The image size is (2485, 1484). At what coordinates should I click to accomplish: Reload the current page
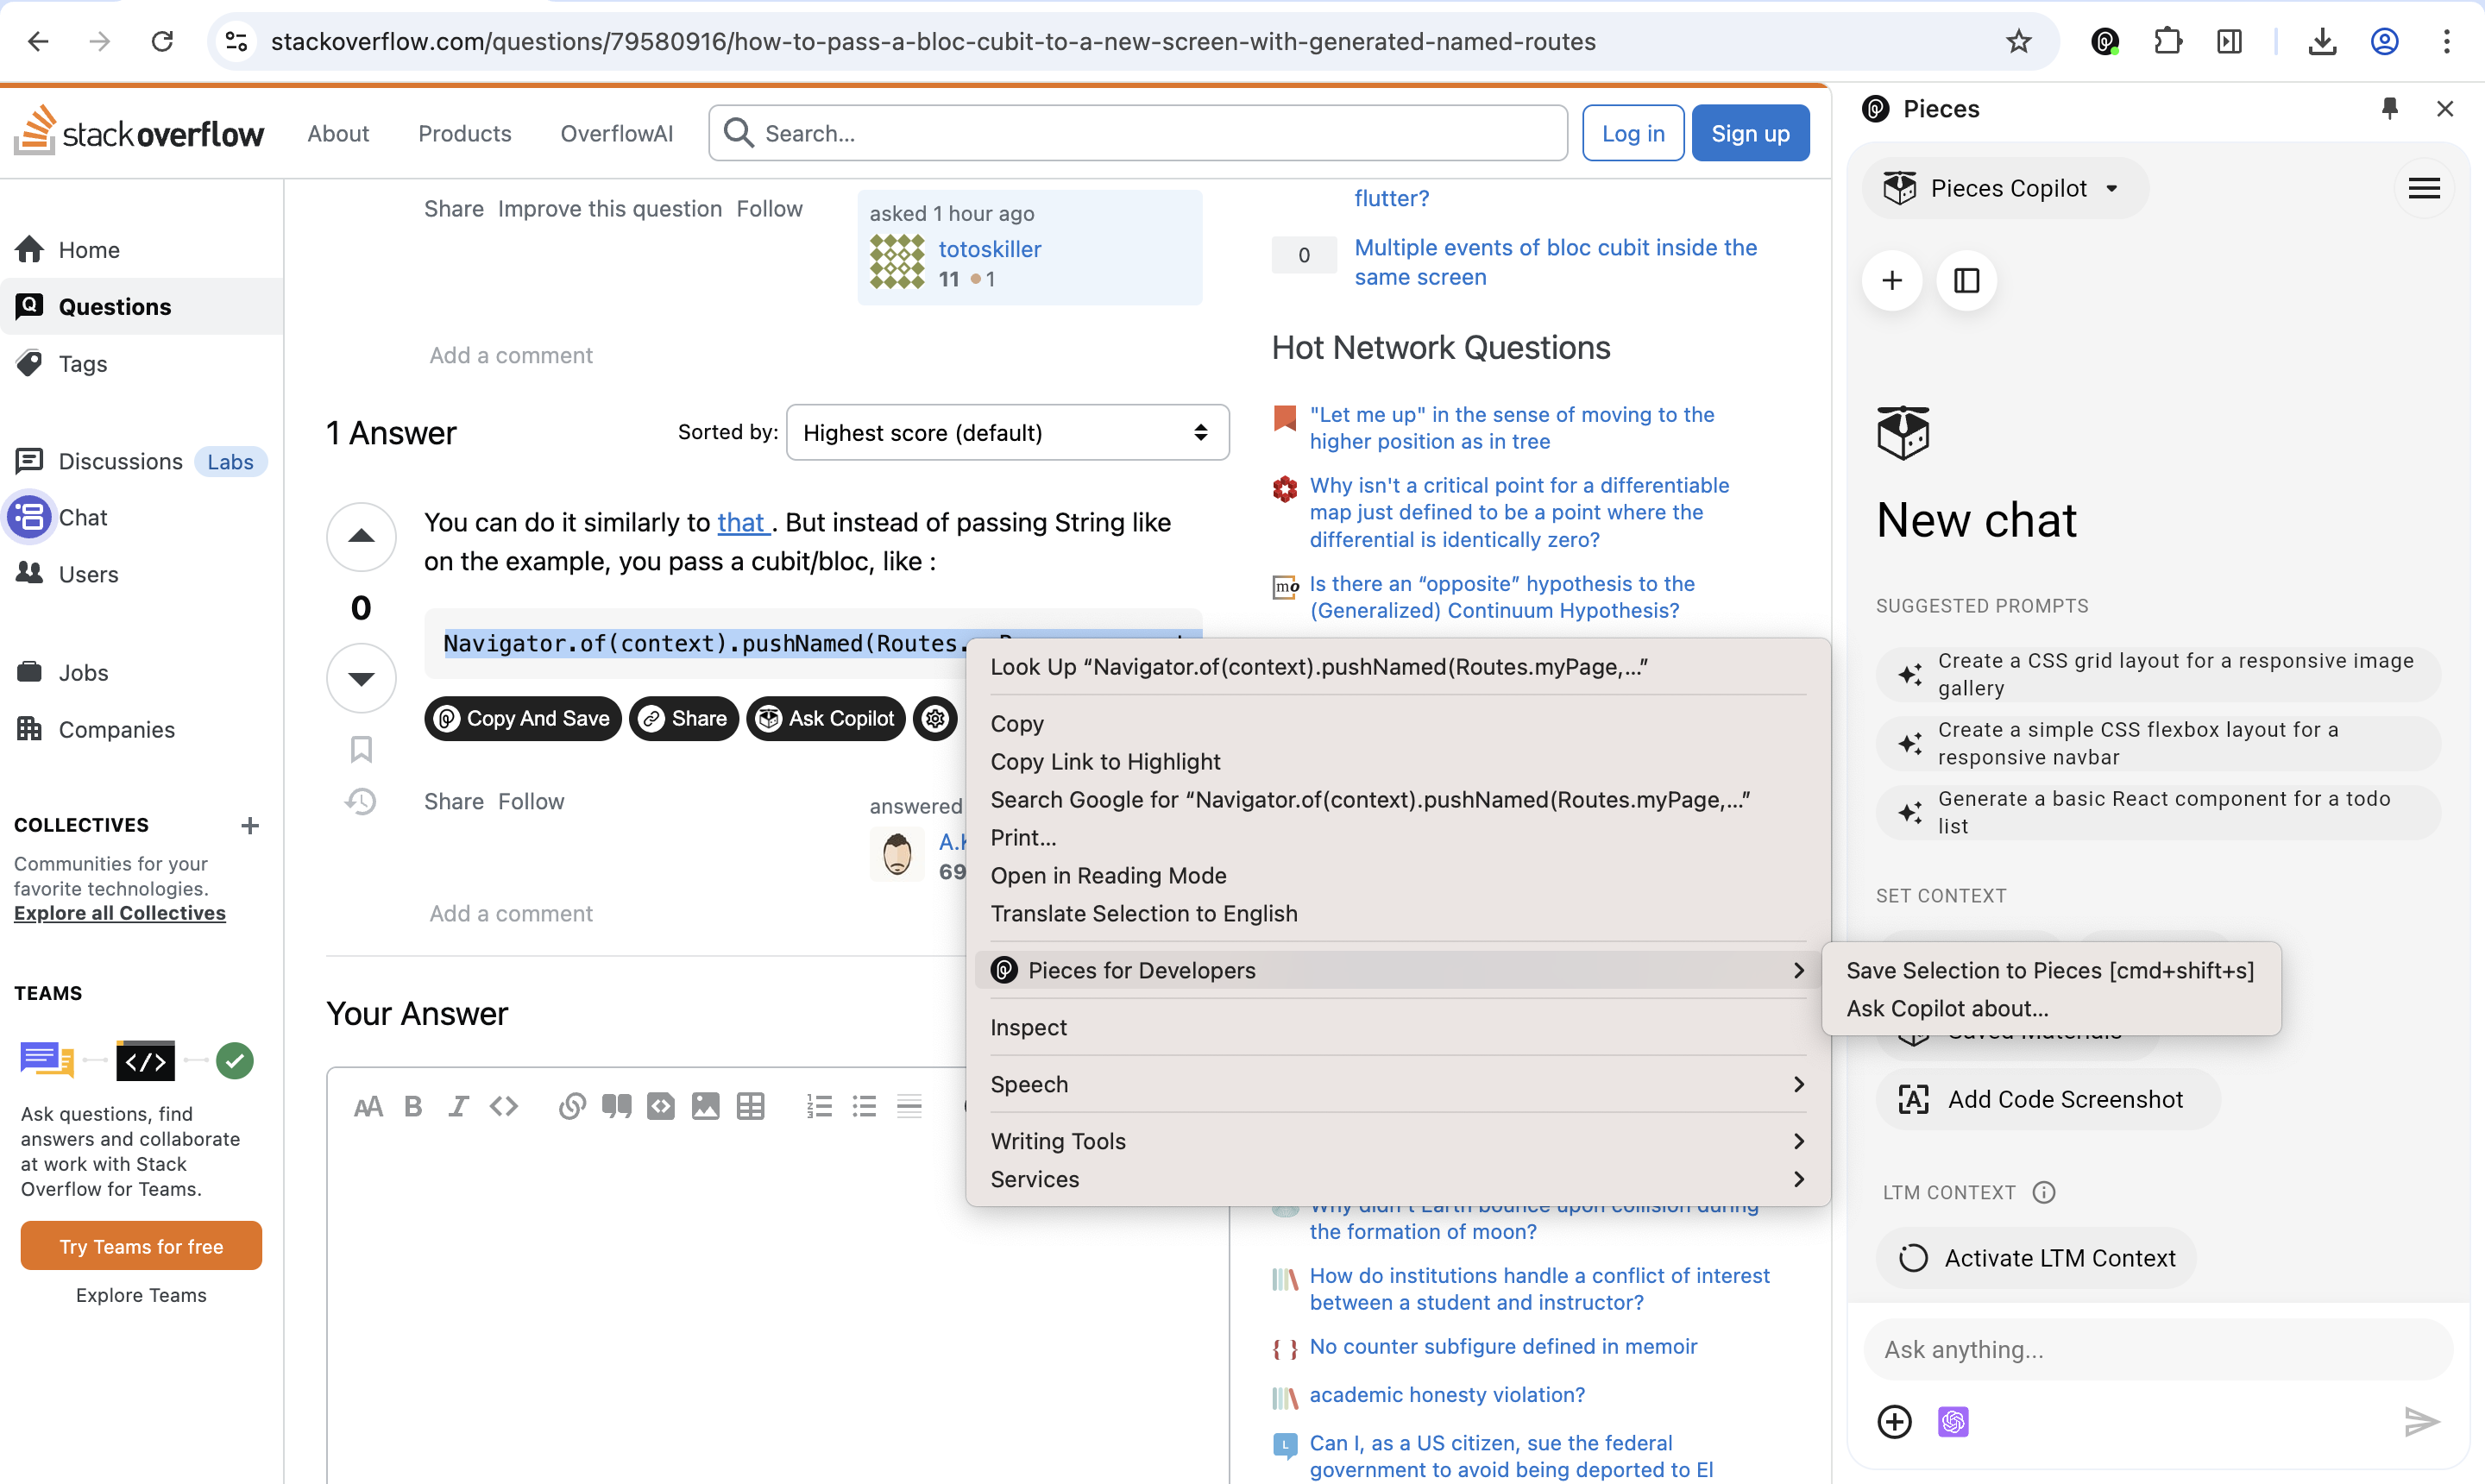162,41
